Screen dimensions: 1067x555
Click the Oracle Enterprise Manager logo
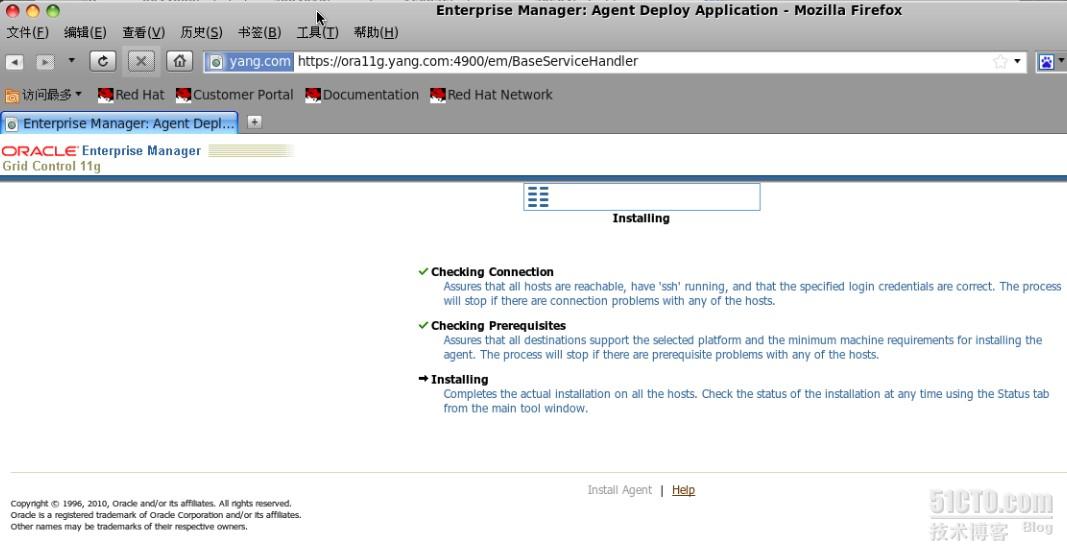coord(101,151)
